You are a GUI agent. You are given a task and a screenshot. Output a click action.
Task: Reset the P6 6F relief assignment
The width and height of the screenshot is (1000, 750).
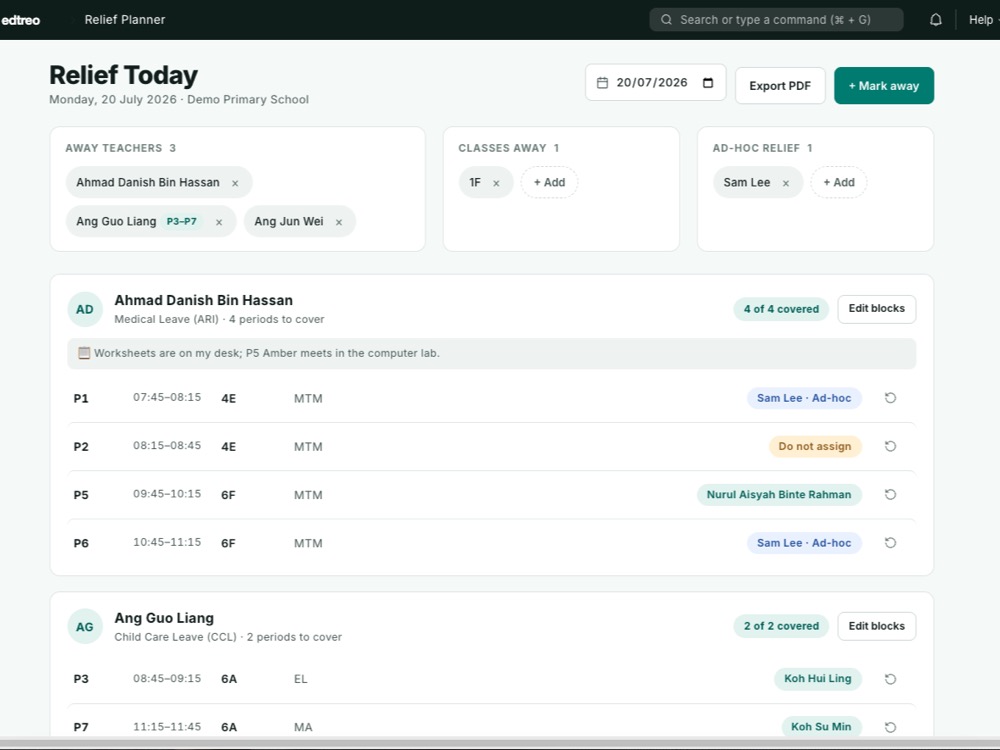coord(890,543)
